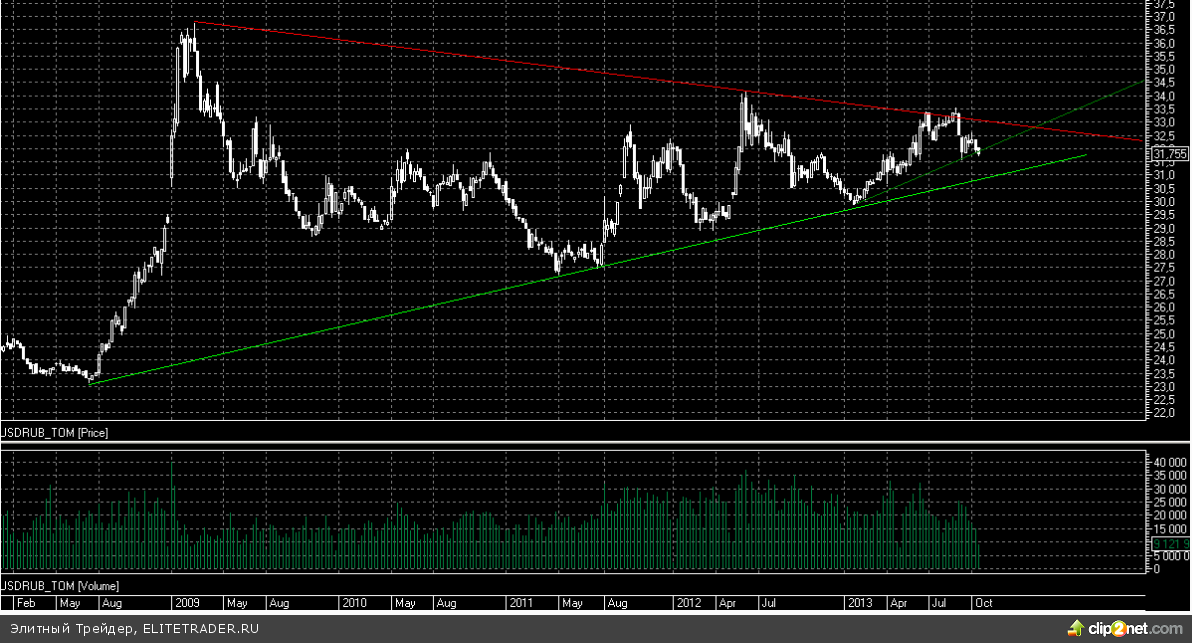Jump to 2009 on the time axis

click(187, 604)
